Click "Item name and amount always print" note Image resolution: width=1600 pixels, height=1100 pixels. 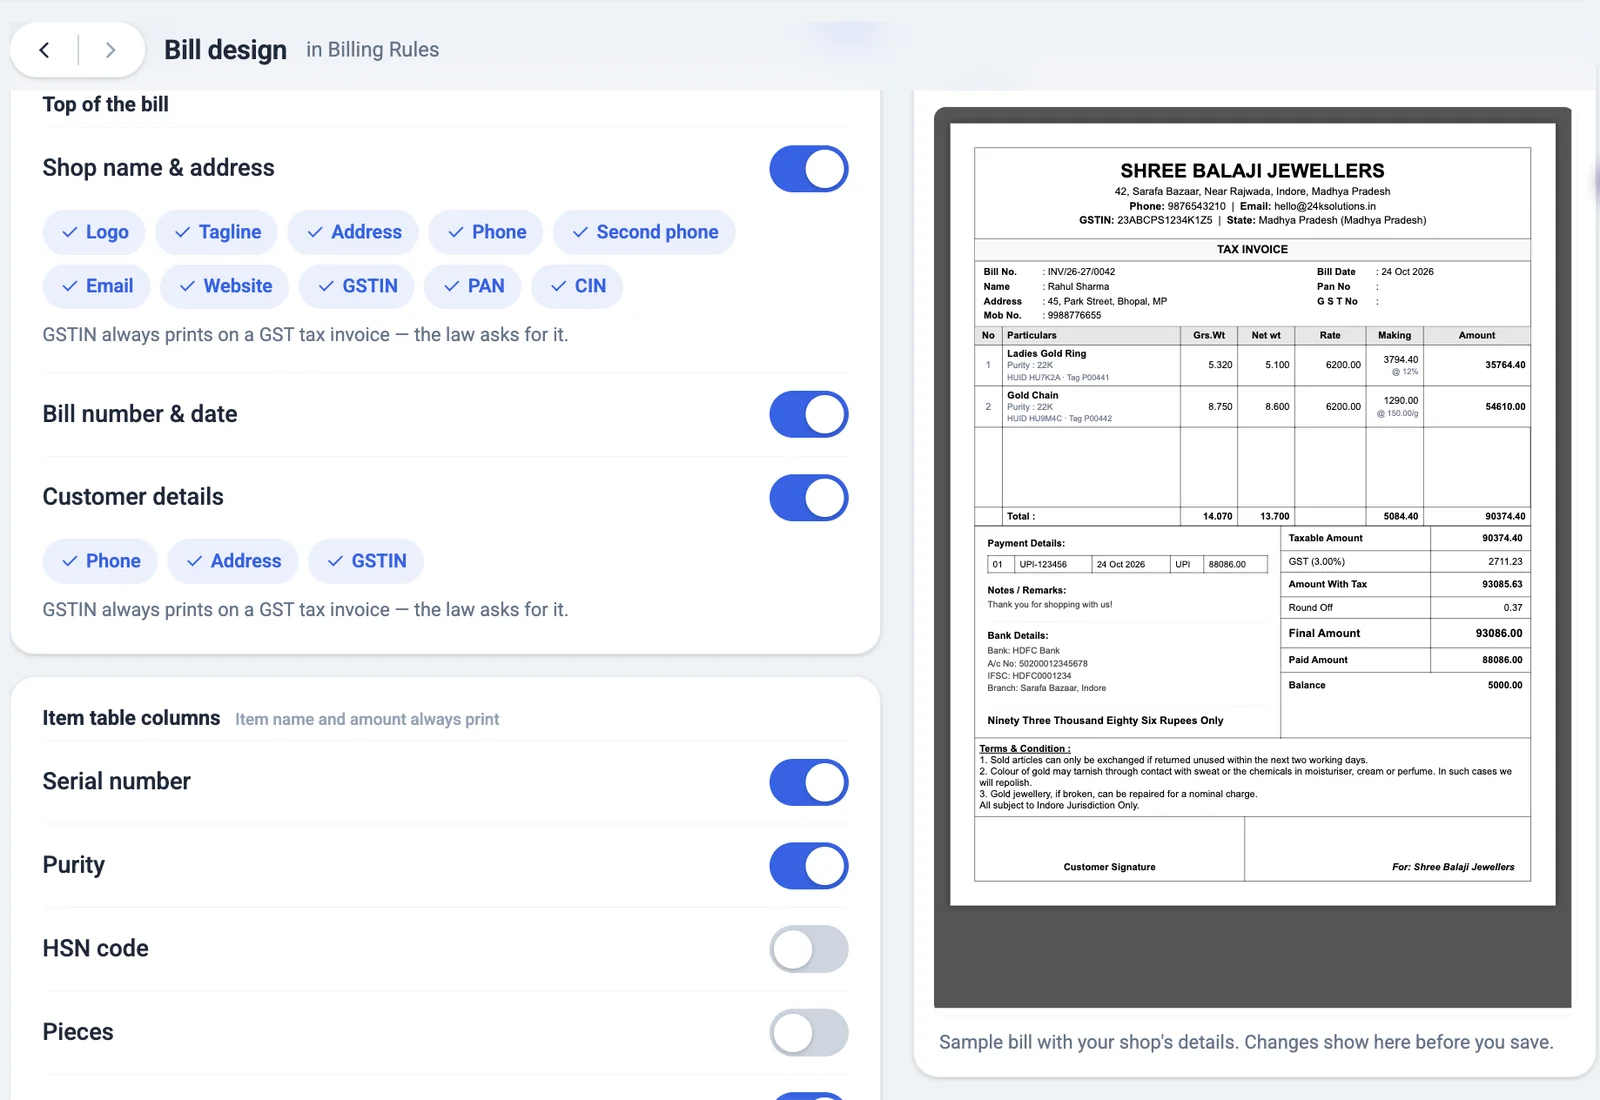(x=367, y=719)
